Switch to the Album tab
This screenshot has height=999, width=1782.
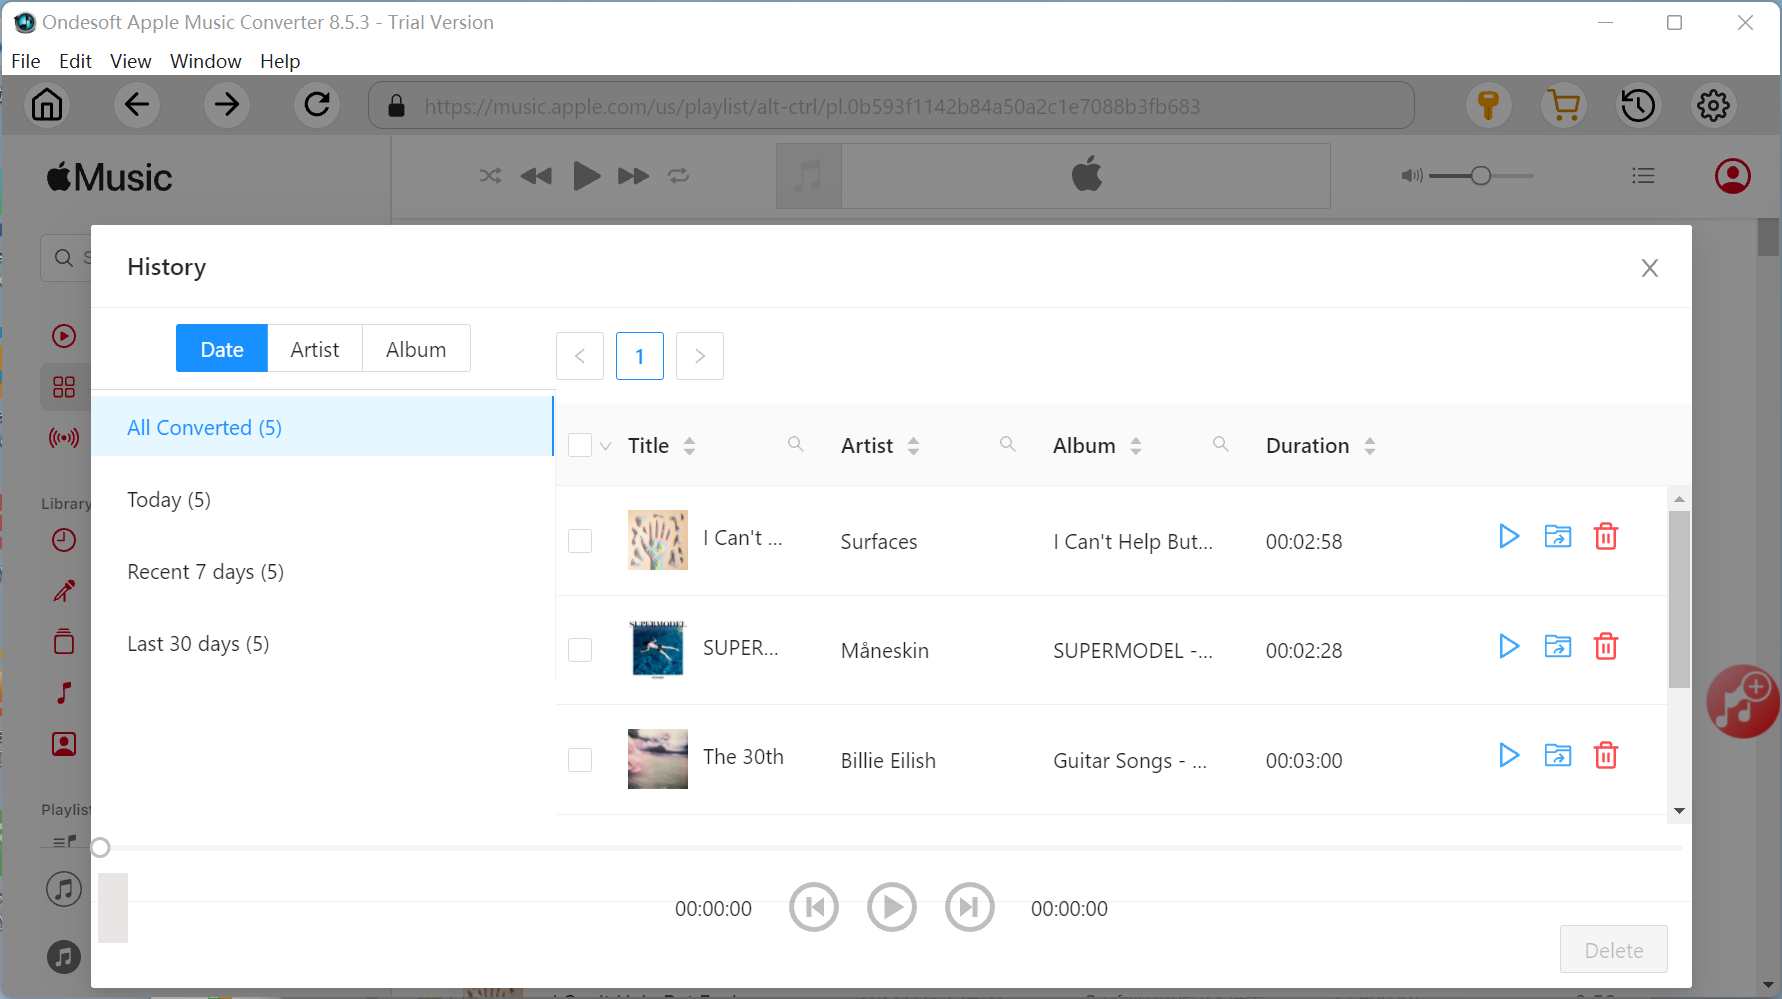pos(416,349)
